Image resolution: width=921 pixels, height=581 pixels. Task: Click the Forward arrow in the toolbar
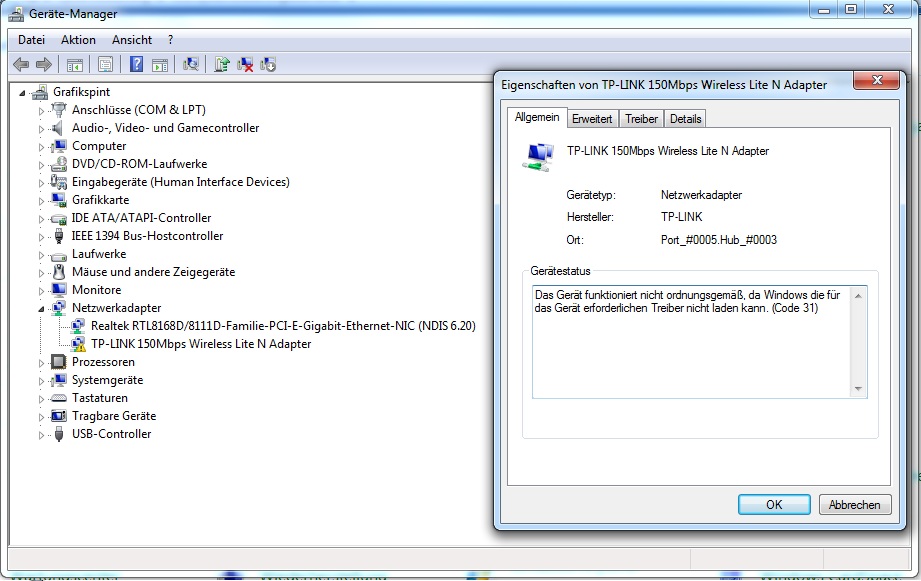[44, 64]
